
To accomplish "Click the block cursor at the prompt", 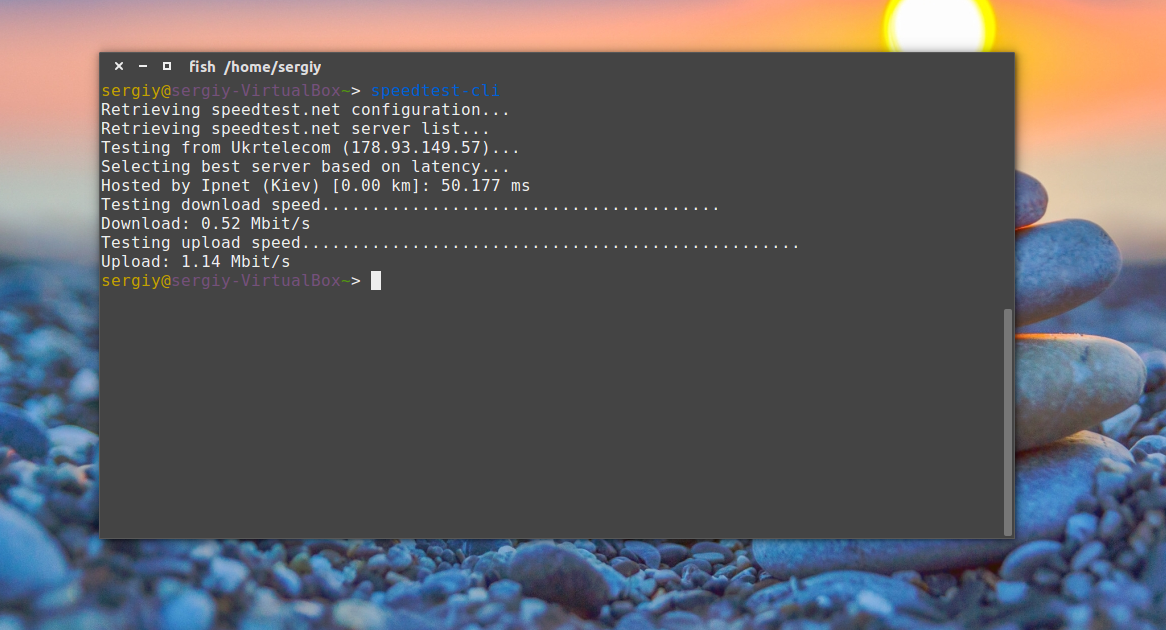I will pyautogui.click(x=376, y=281).
